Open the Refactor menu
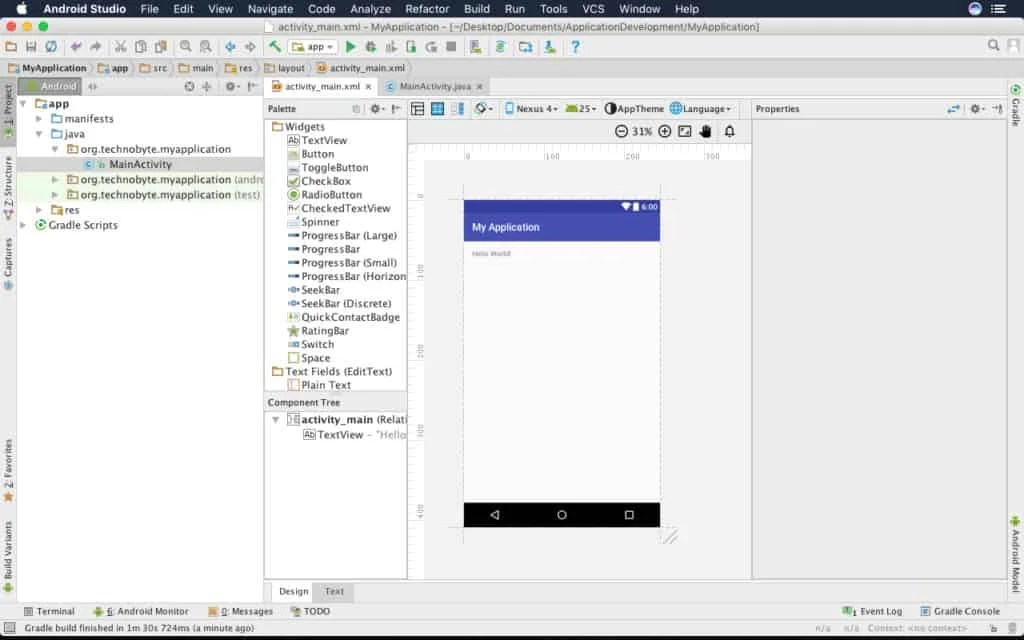 point(426,9)
